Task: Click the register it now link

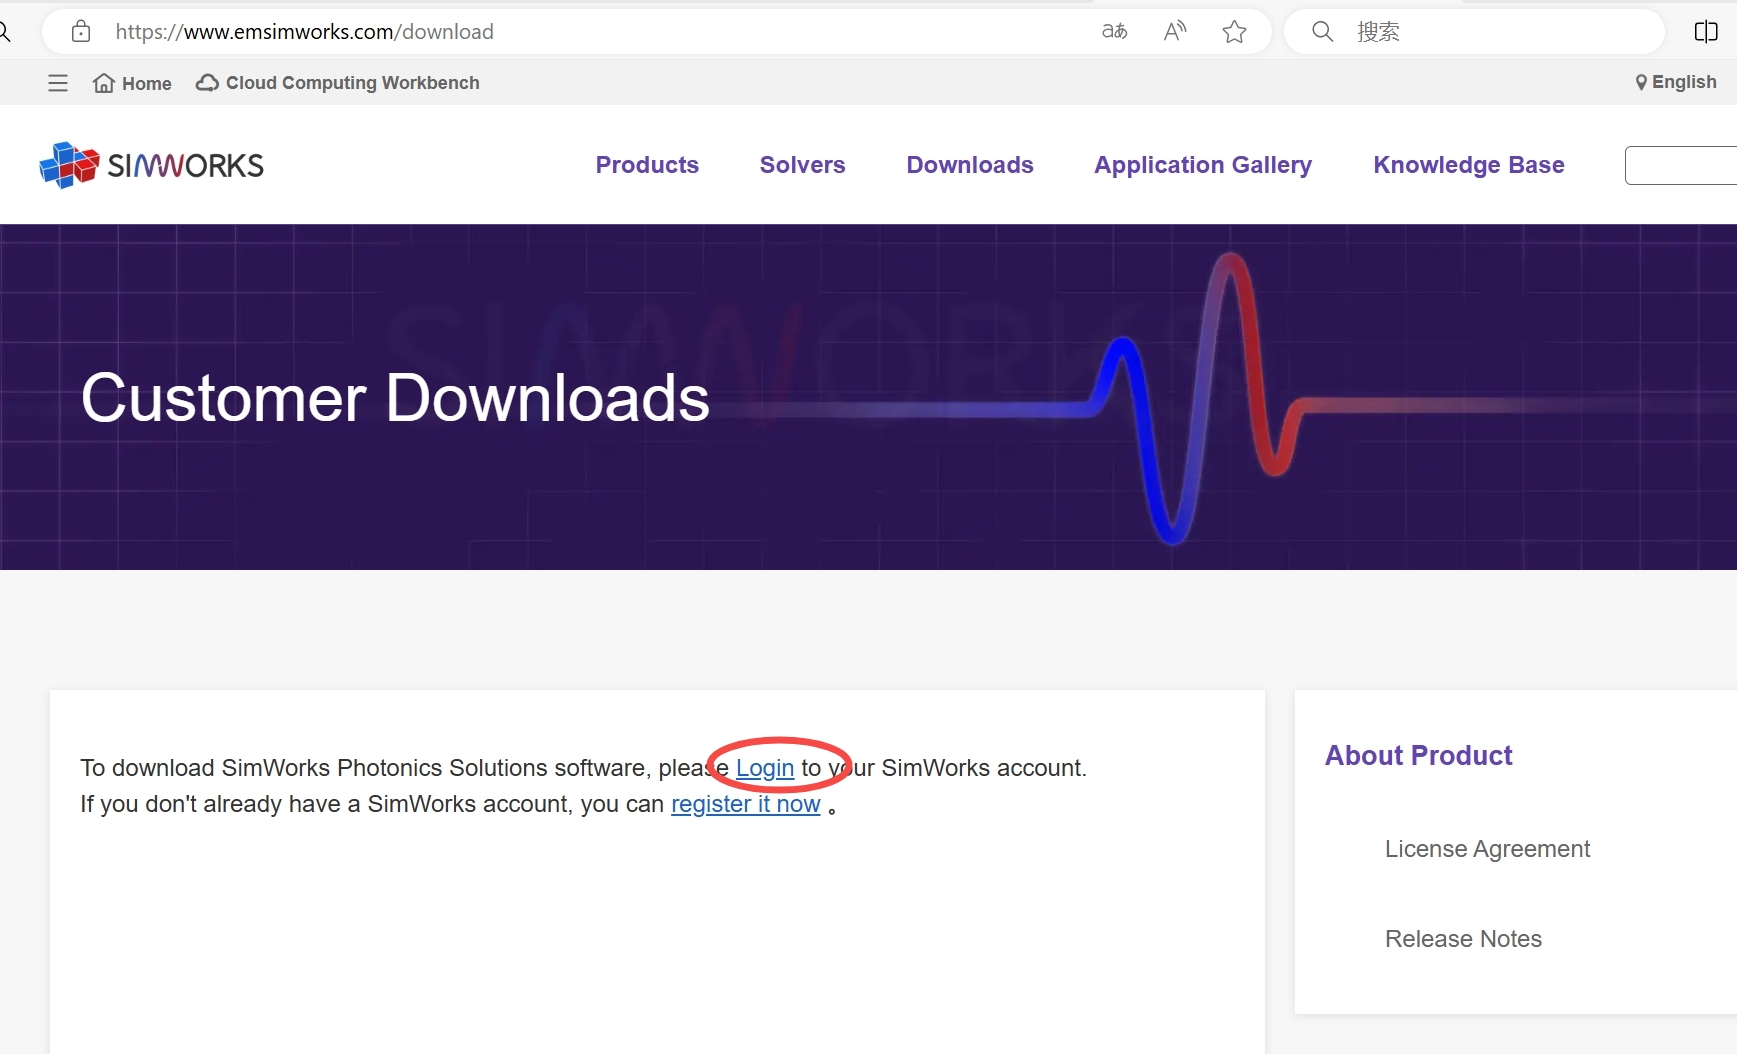Action: point(745,804)
